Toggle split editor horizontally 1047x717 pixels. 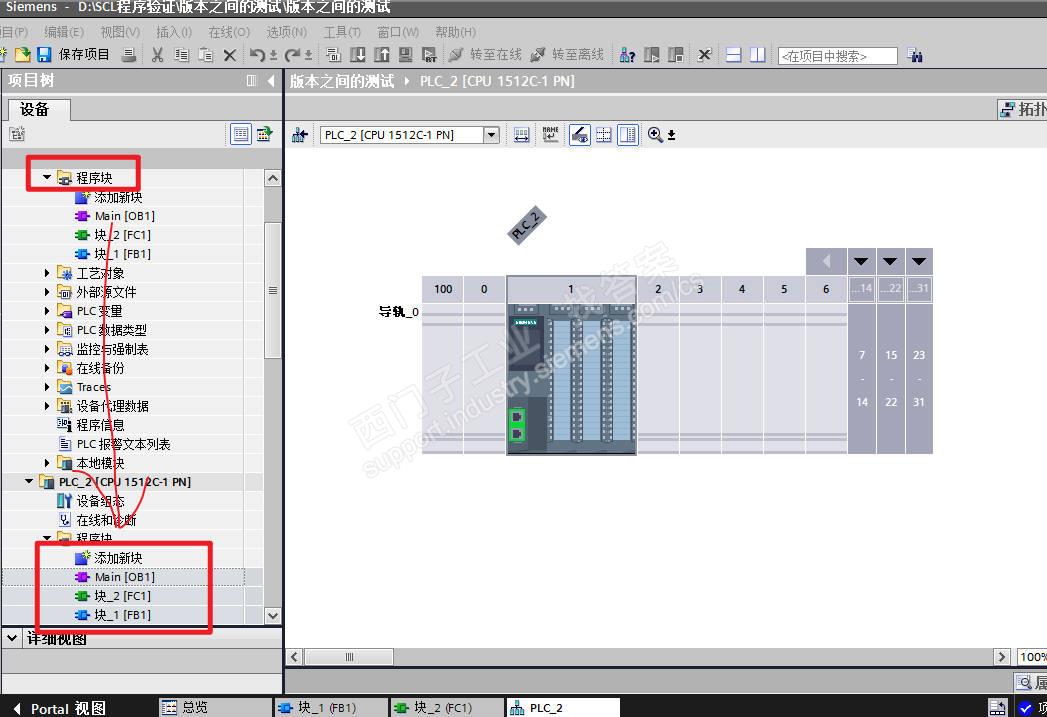point(733,55)
